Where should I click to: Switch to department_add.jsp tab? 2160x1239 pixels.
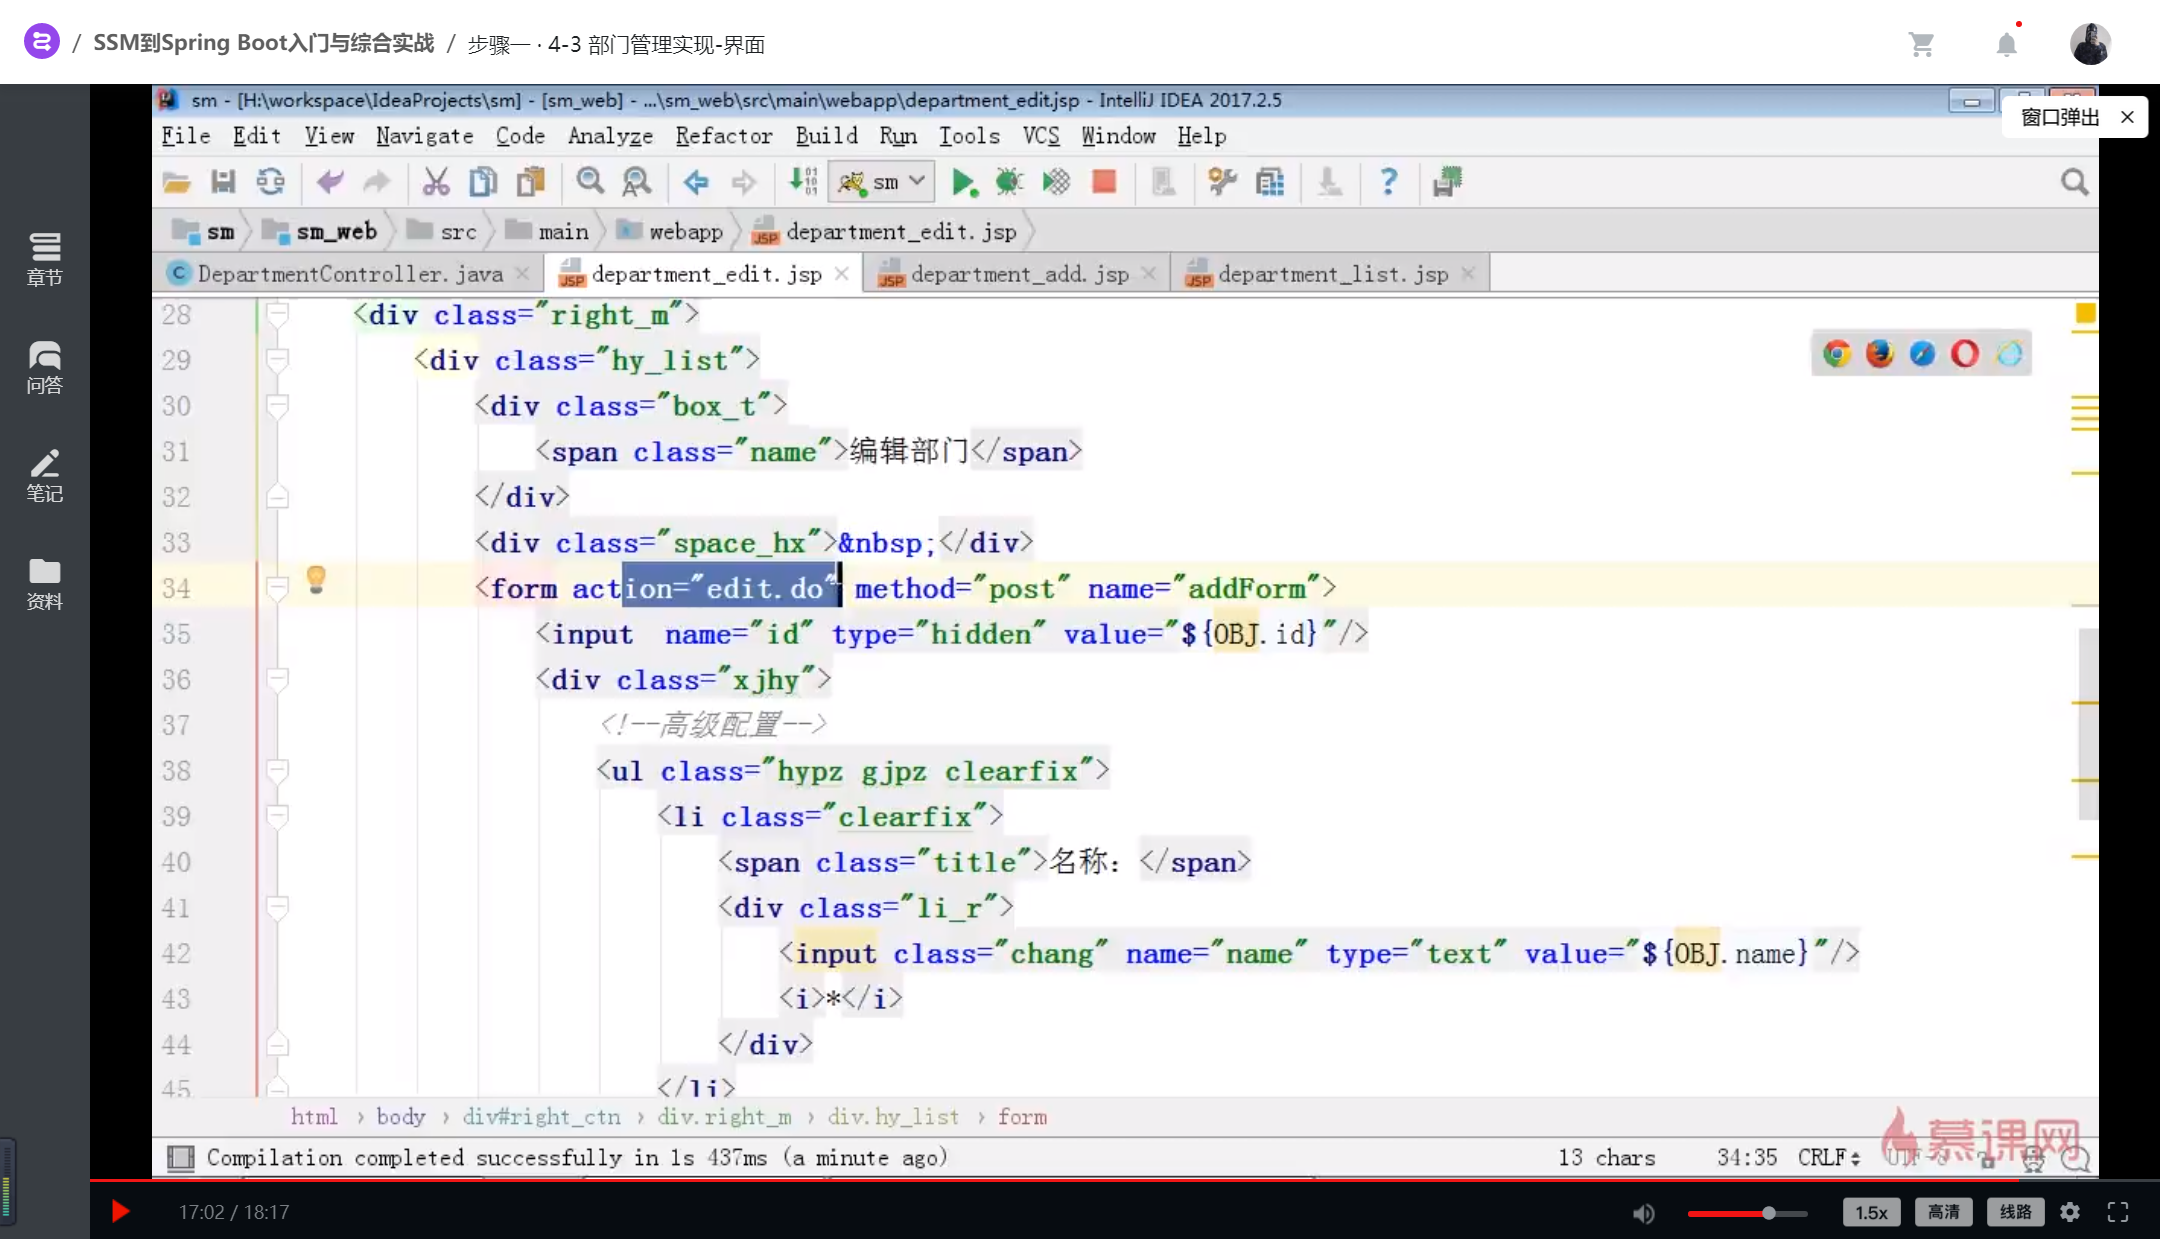click(x=1019, y=274)
